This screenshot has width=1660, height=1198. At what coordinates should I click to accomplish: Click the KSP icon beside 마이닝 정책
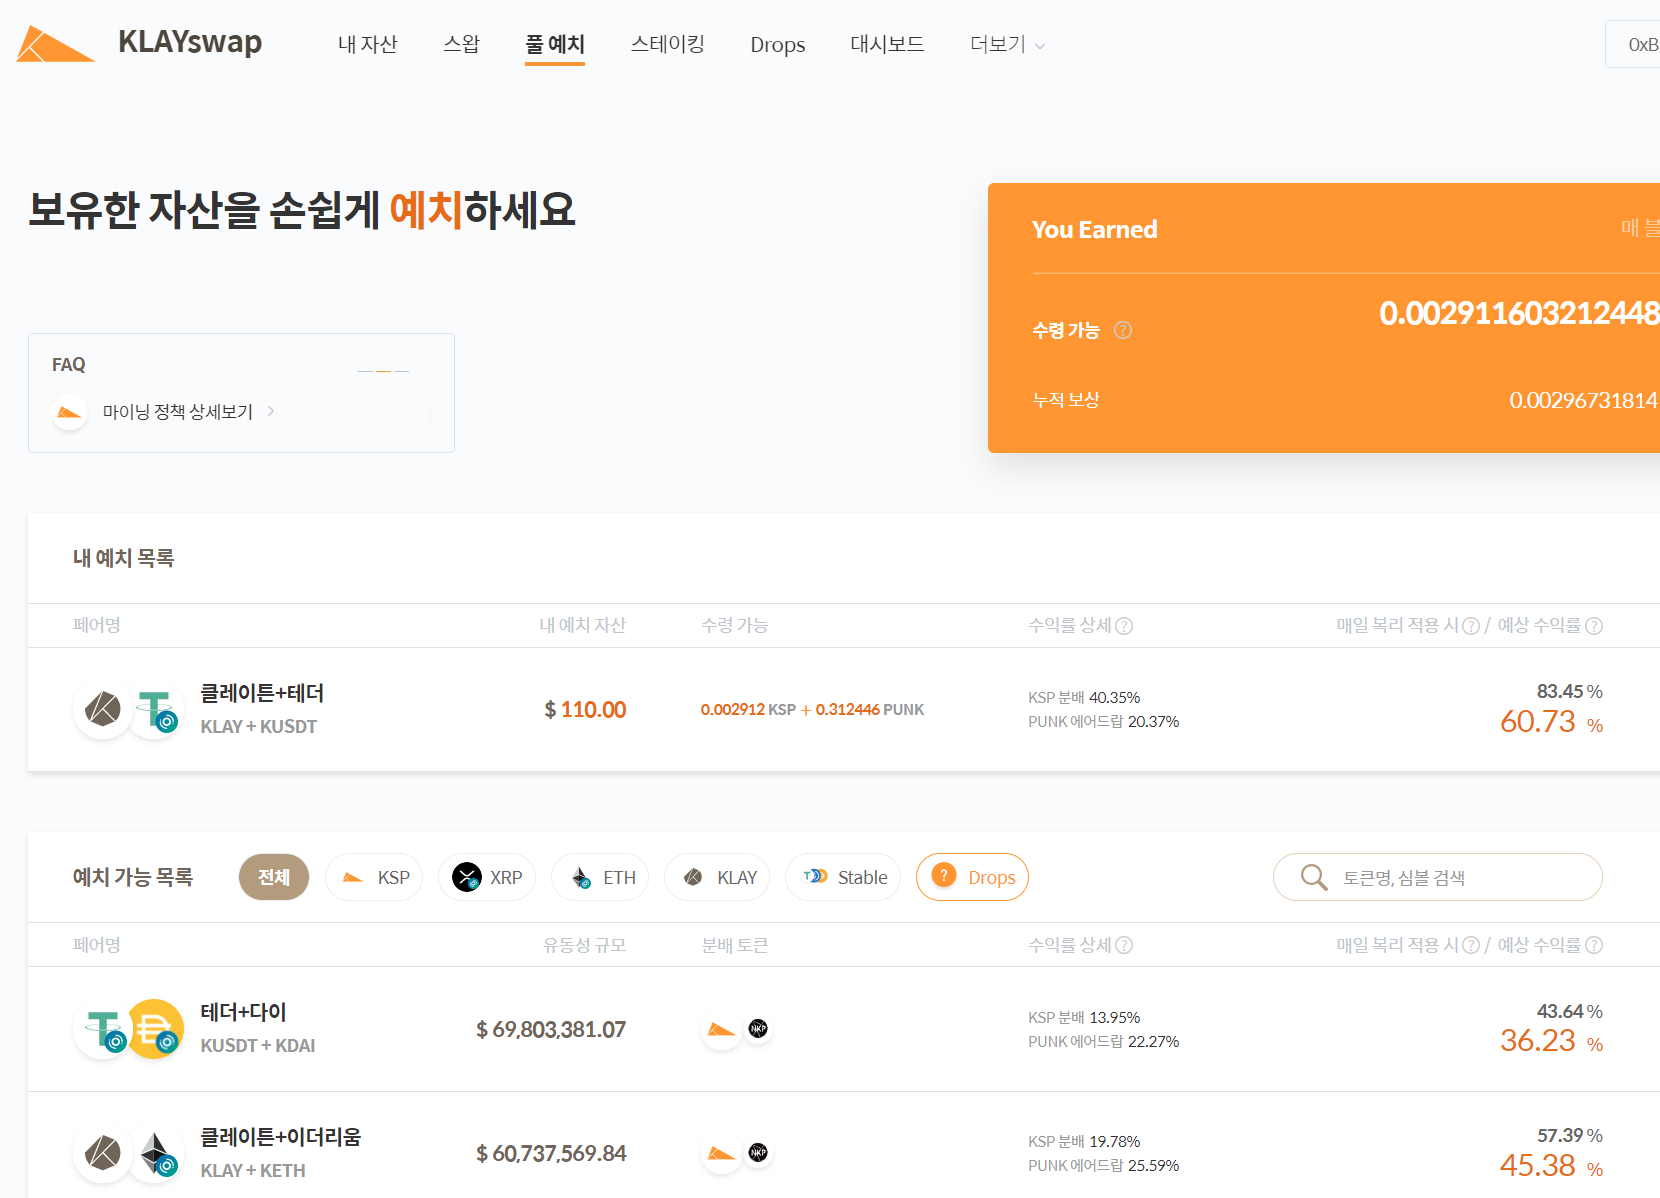[69, 412]
